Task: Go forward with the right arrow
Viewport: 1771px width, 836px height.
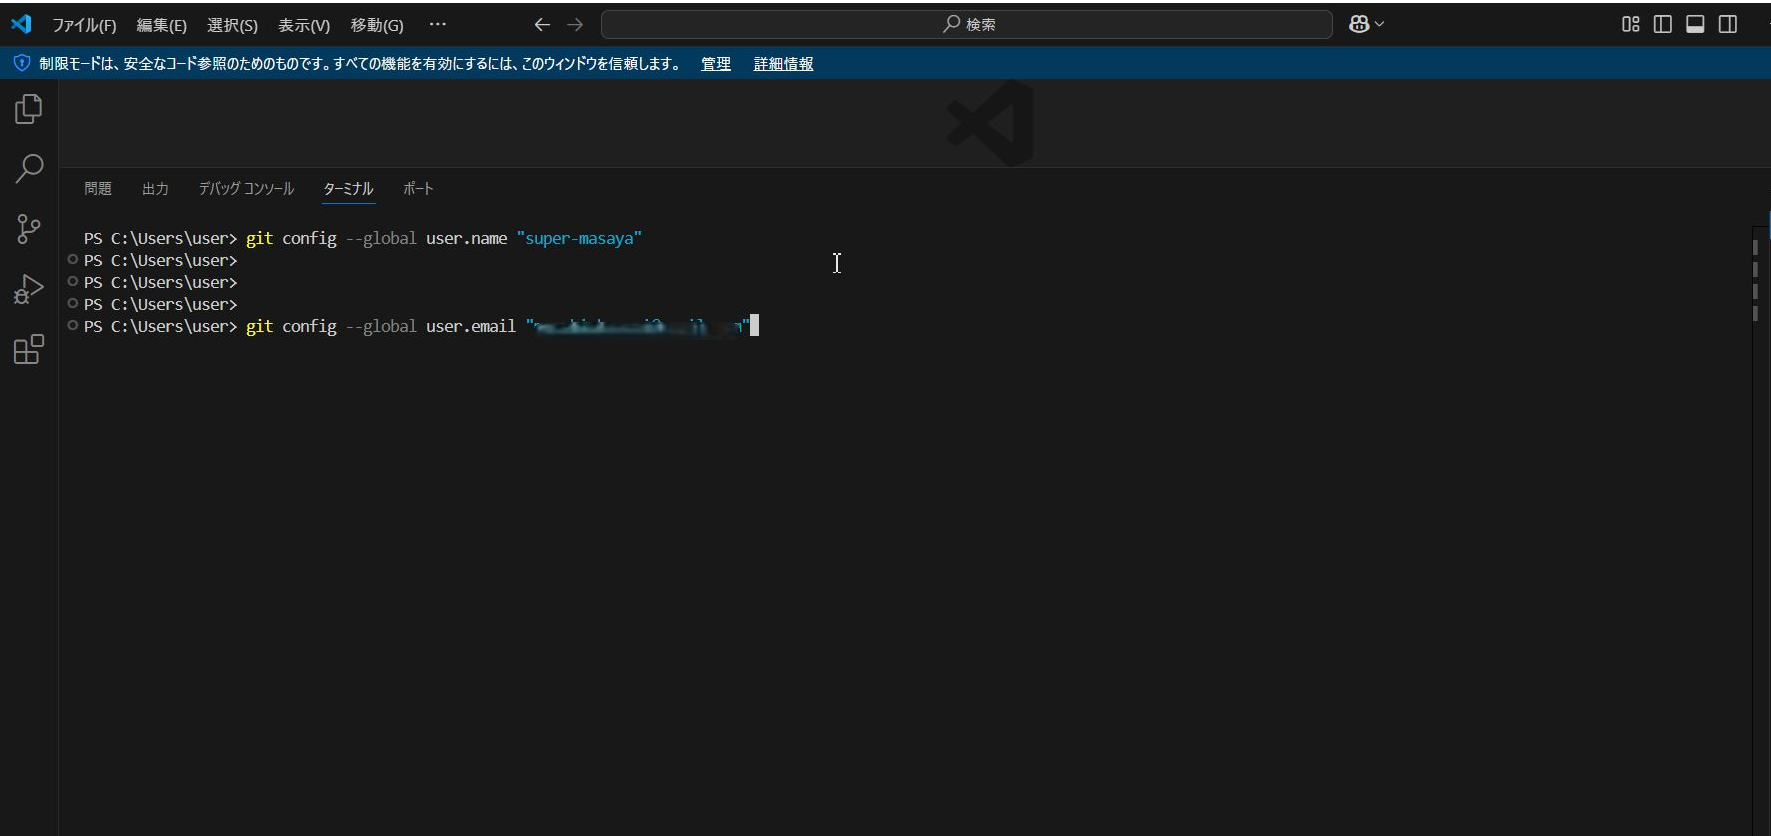Action: tap(575, 24)
